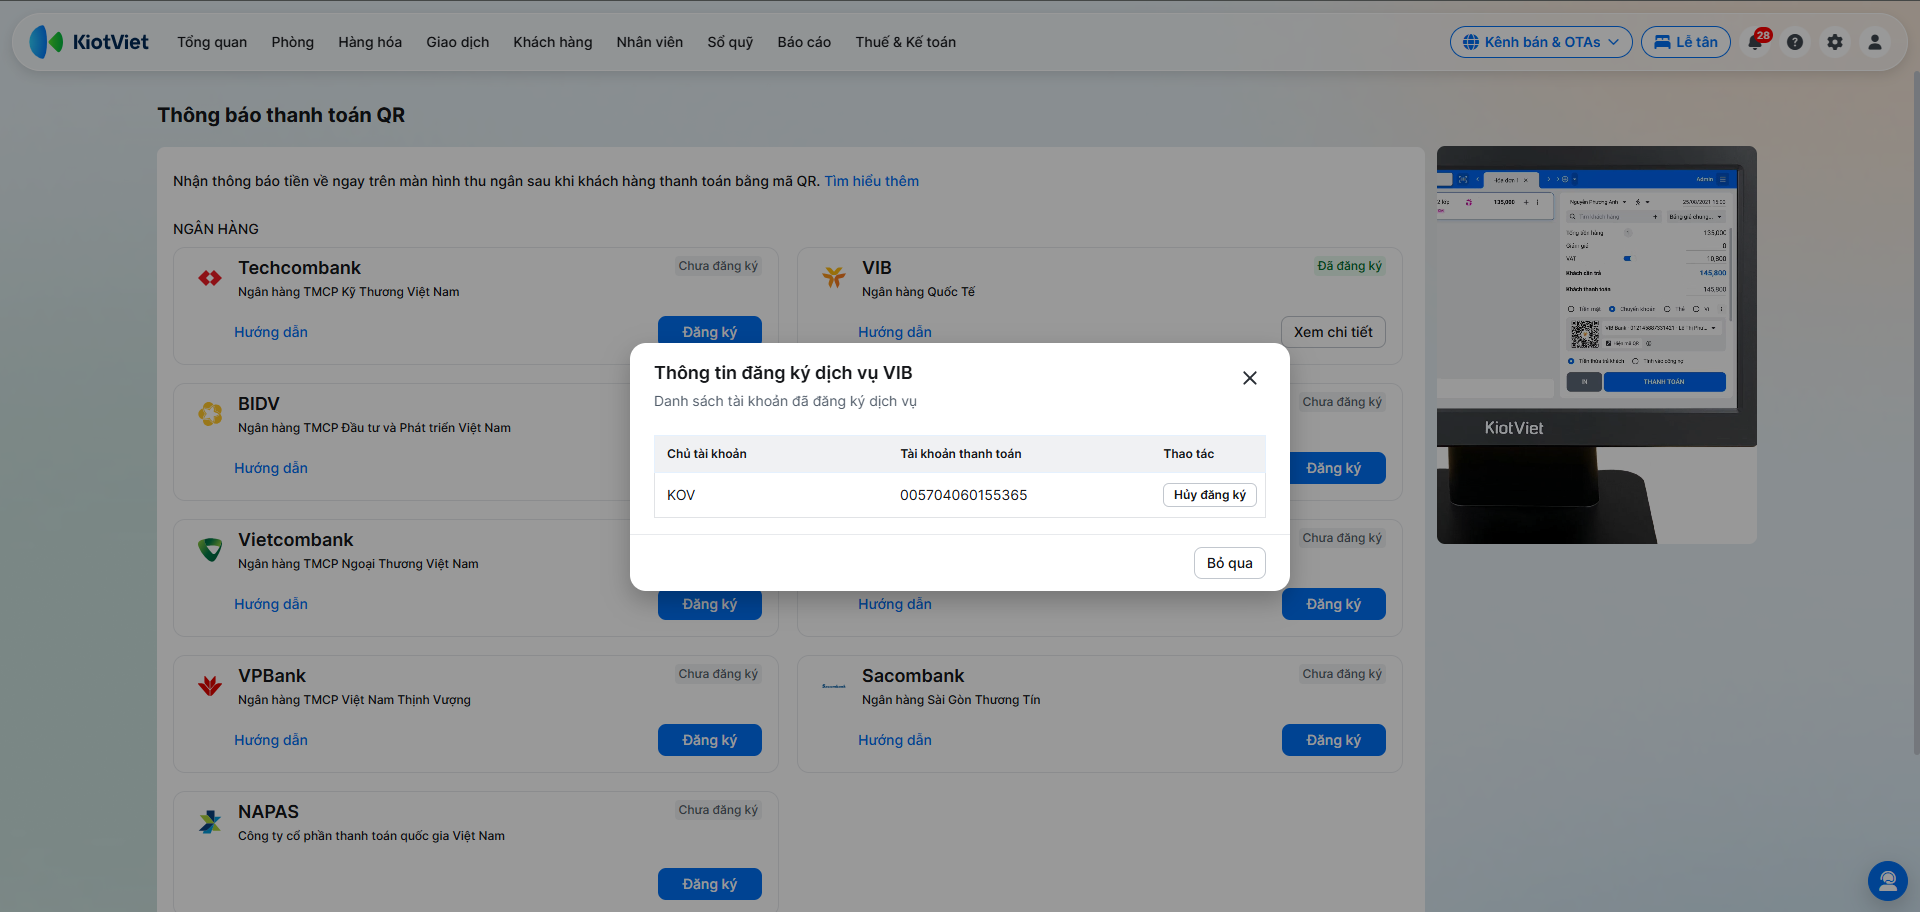This screenshot has width=1920, height=912.
Task: Click NAPAS's Chưa đăng ký badge
Action: [718, 810]
